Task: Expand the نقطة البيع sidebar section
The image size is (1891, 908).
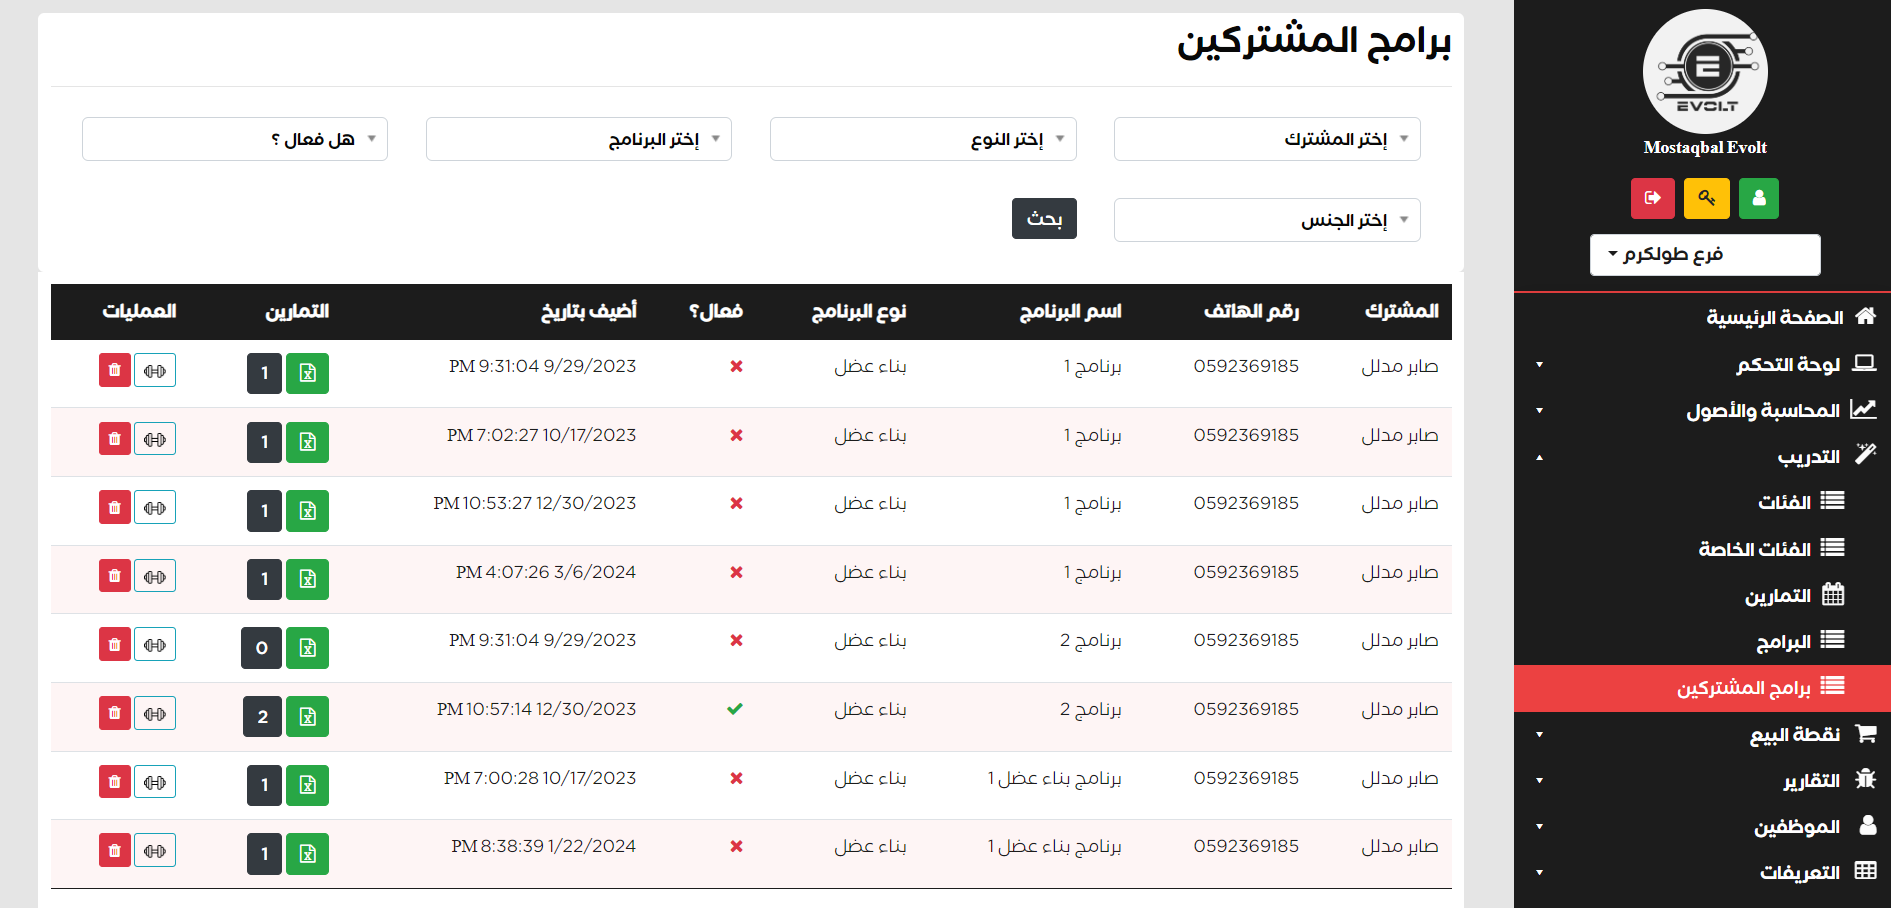Action: click(1794, 734)
